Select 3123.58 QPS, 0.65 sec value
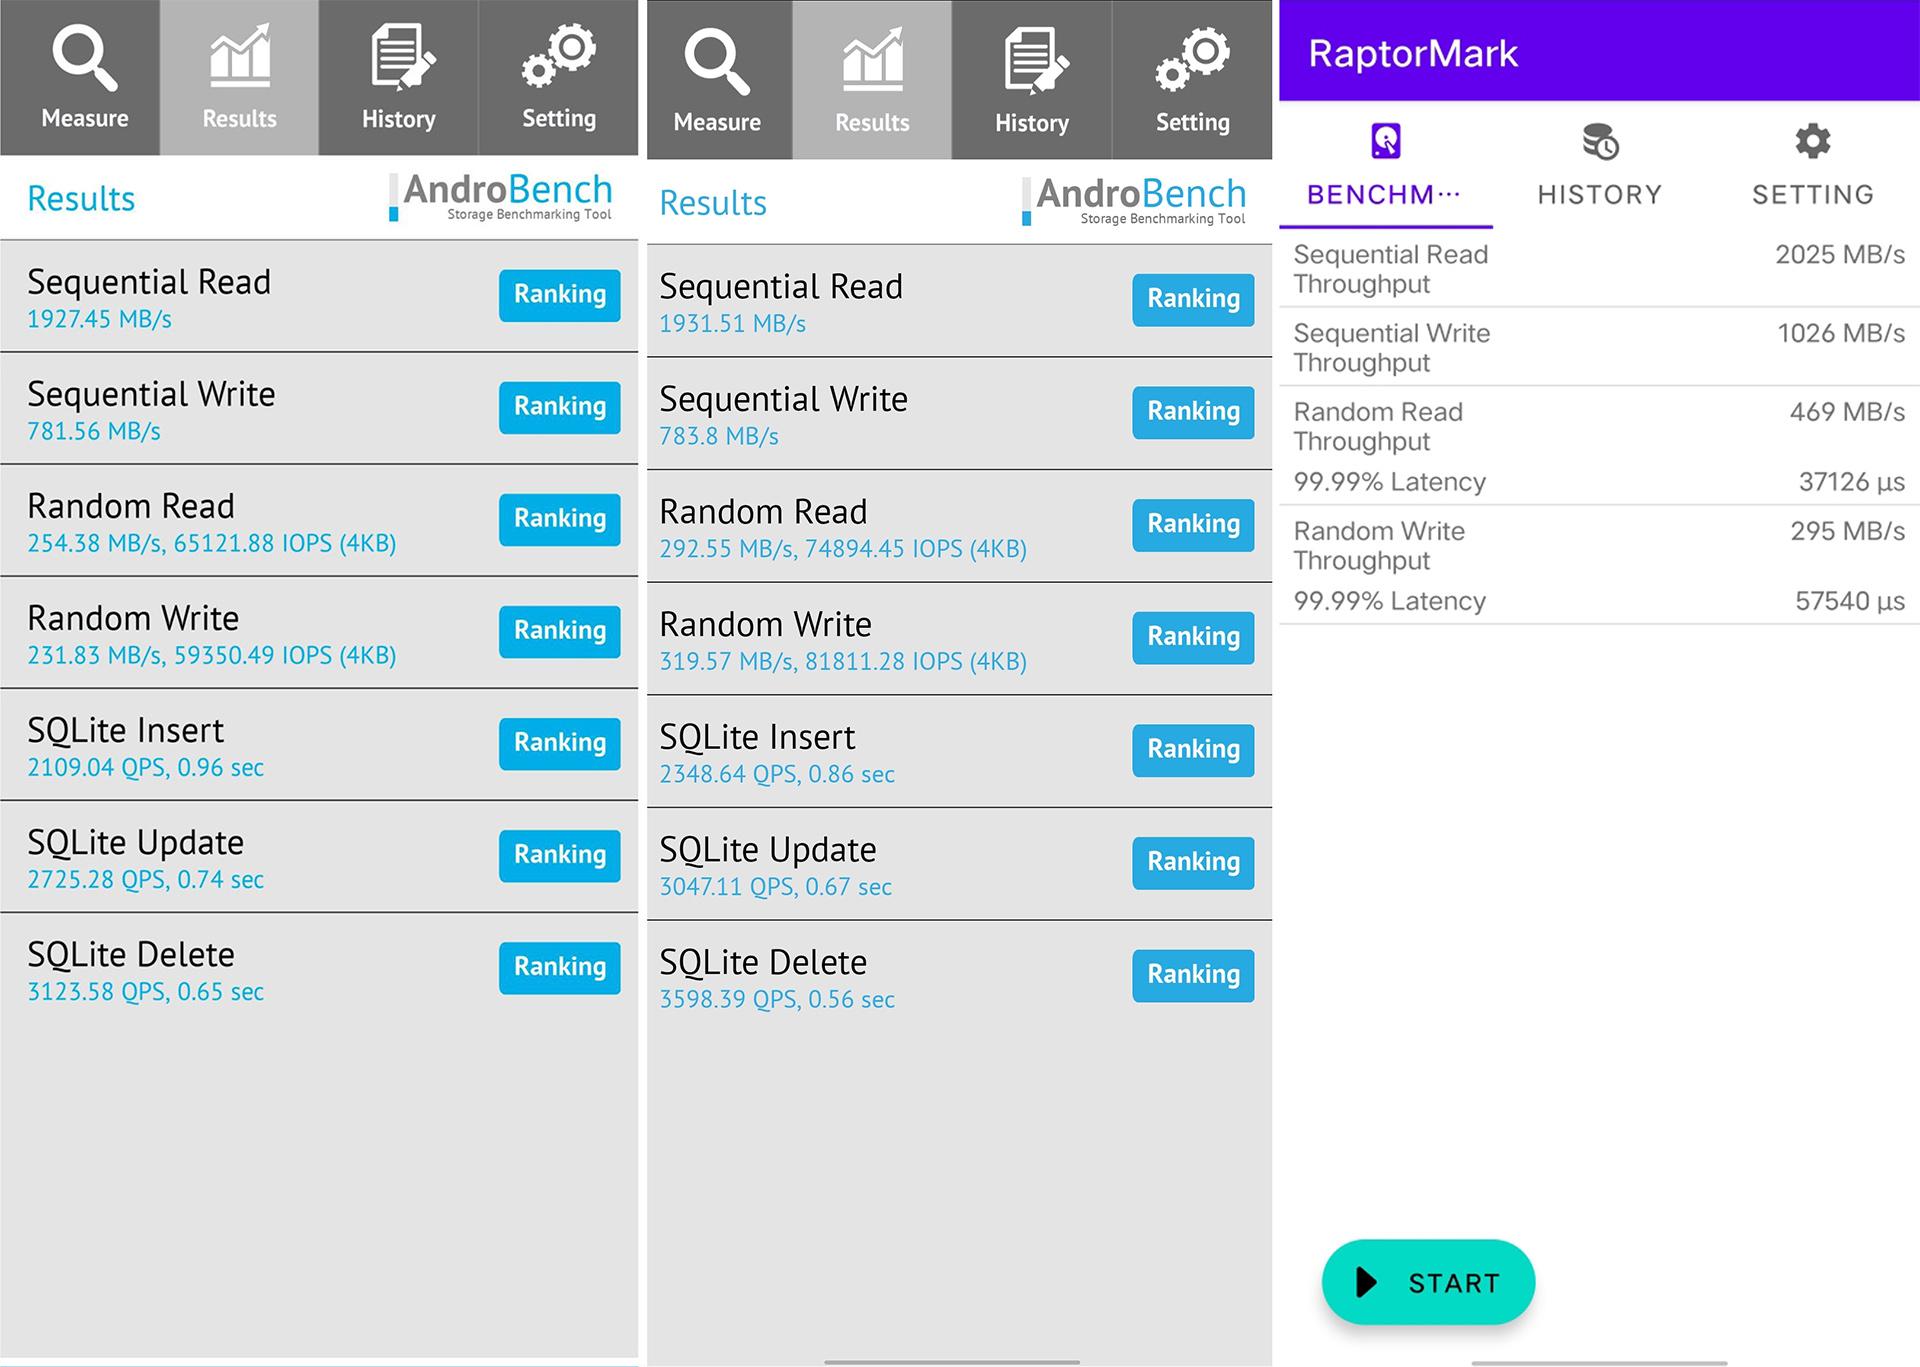1920x1367 pixels. [146, 992]
